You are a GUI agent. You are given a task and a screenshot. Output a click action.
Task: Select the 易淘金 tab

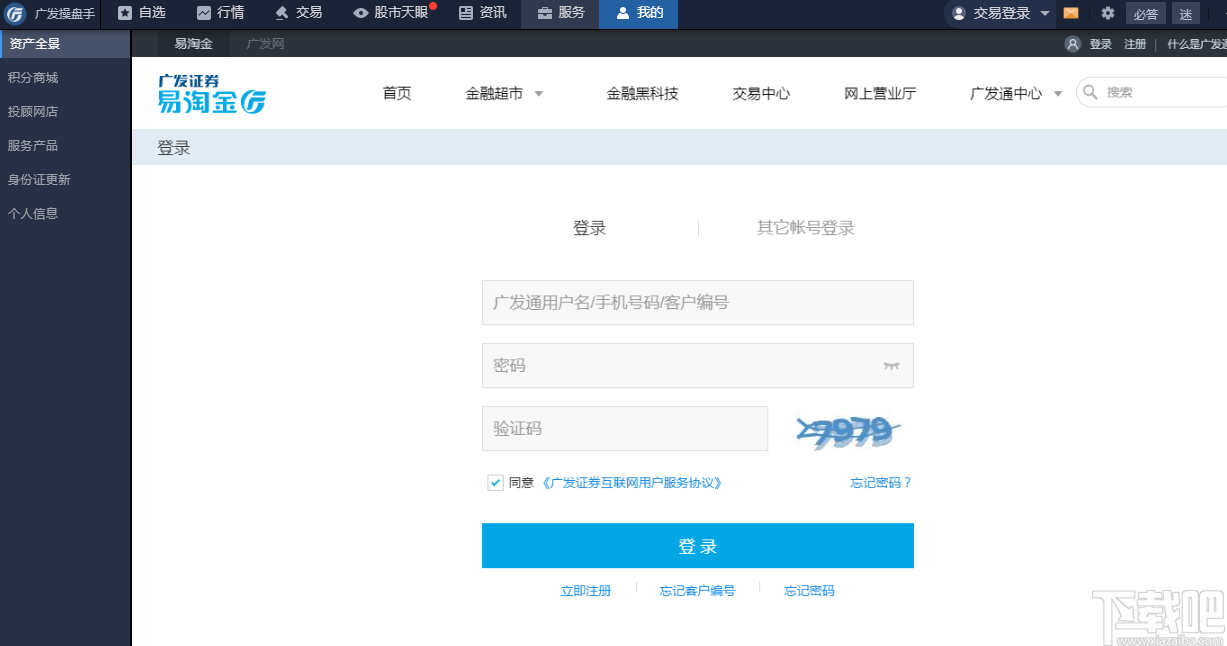click(x=192, y=43)
